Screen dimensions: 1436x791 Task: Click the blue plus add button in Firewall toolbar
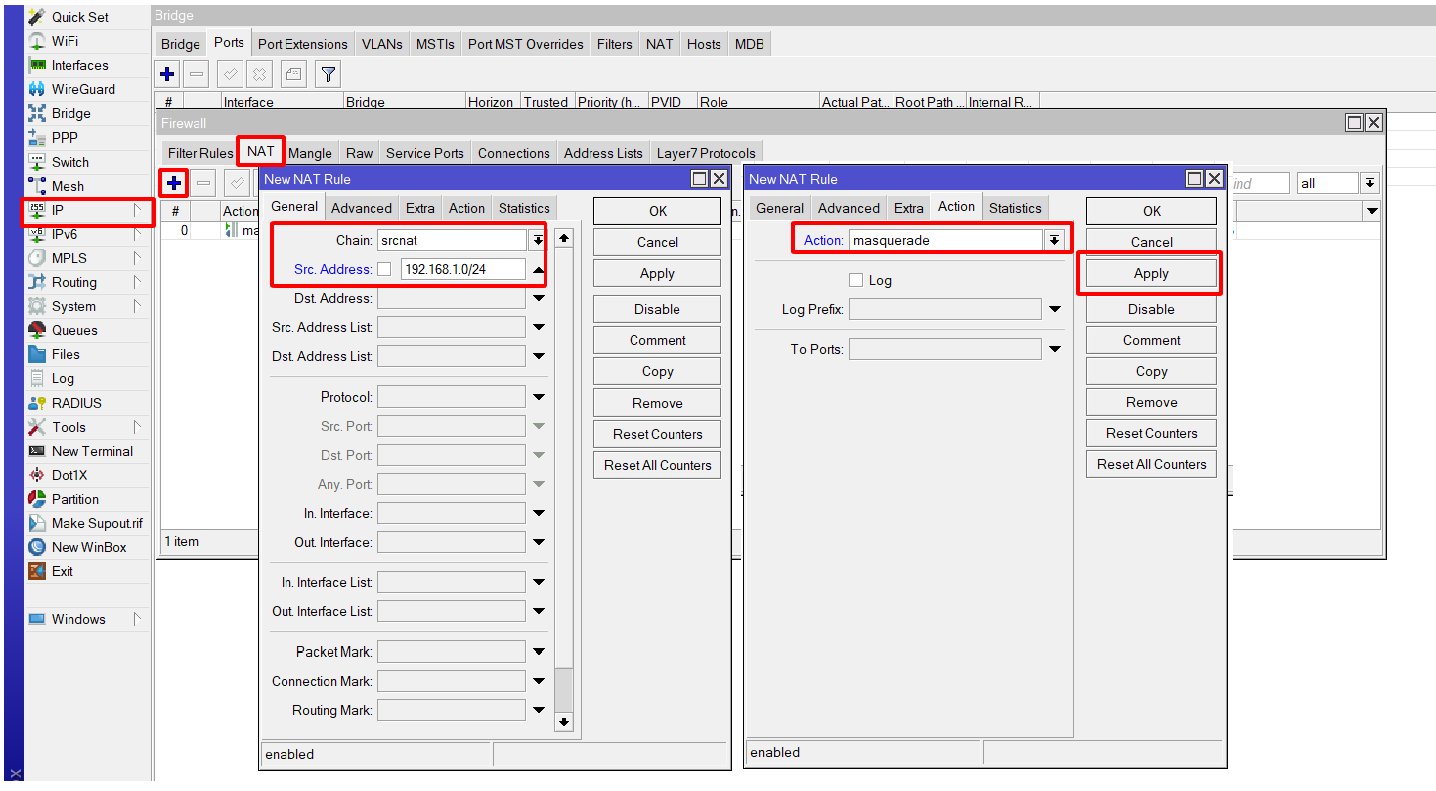pos(174,183)
